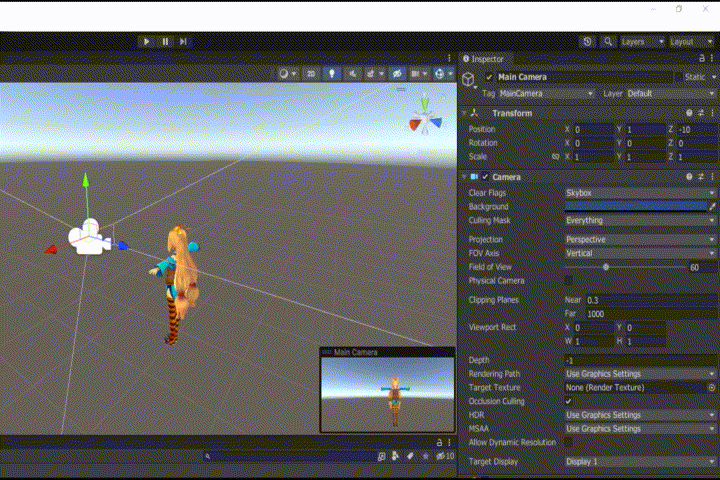Pick Background color with the eyedropper
Image resolution: width=720 pixels, height=480 pixels.
(712, 207)
